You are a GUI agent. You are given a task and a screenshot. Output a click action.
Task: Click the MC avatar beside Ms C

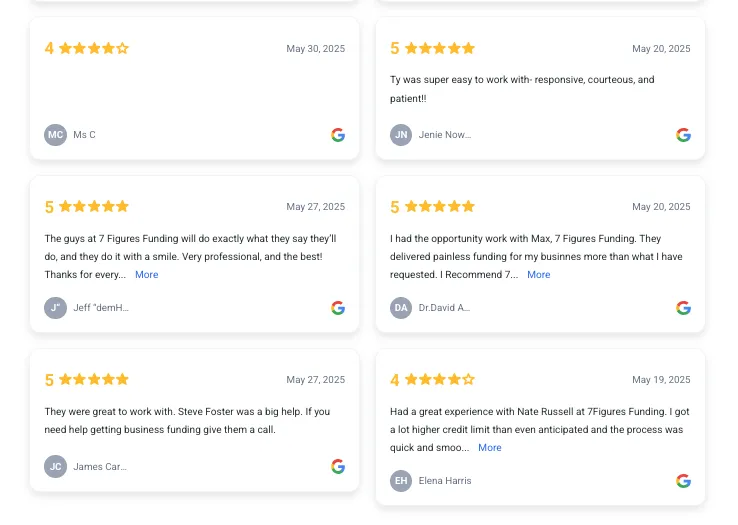(x=56, y=135)
